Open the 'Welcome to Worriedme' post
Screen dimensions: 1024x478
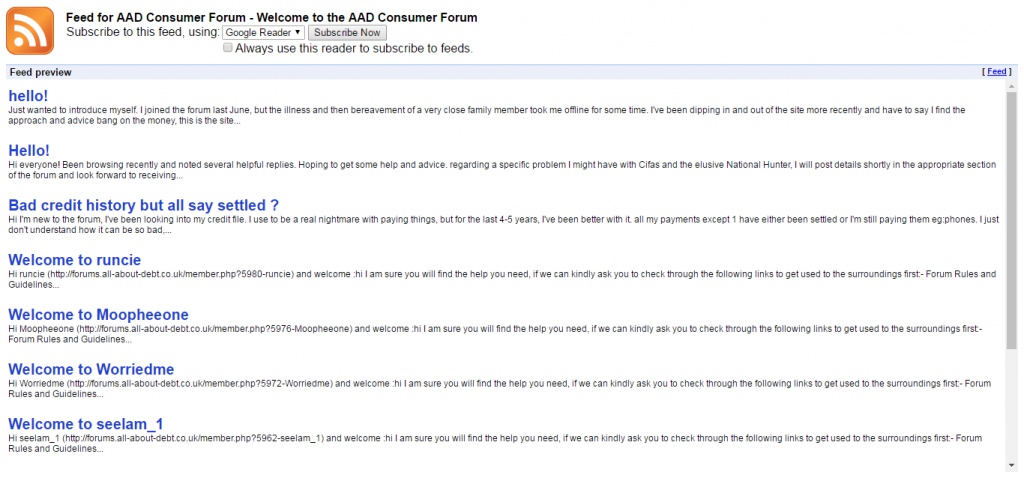click(x=91, y=369)
